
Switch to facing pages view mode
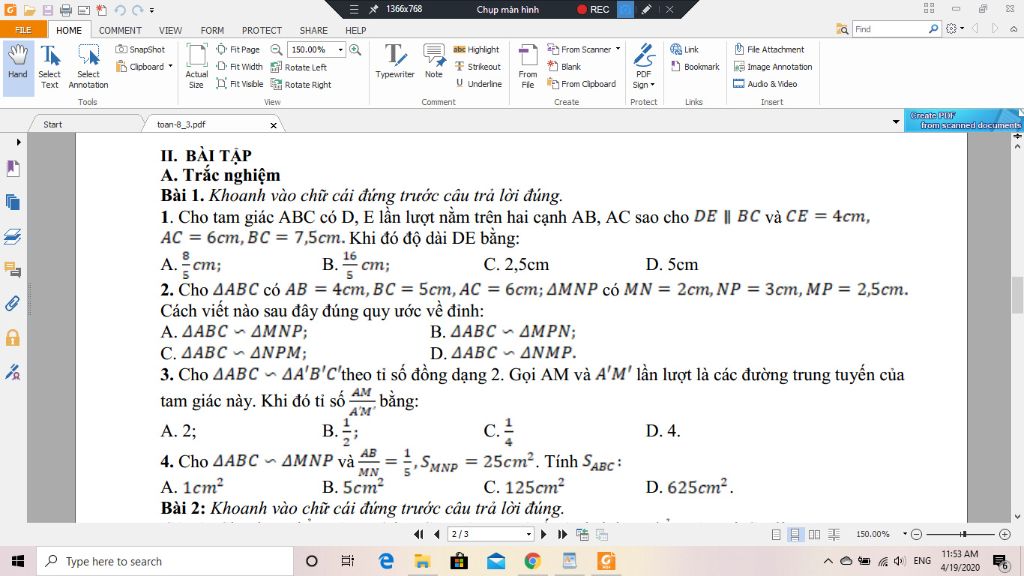pos(814,534)
